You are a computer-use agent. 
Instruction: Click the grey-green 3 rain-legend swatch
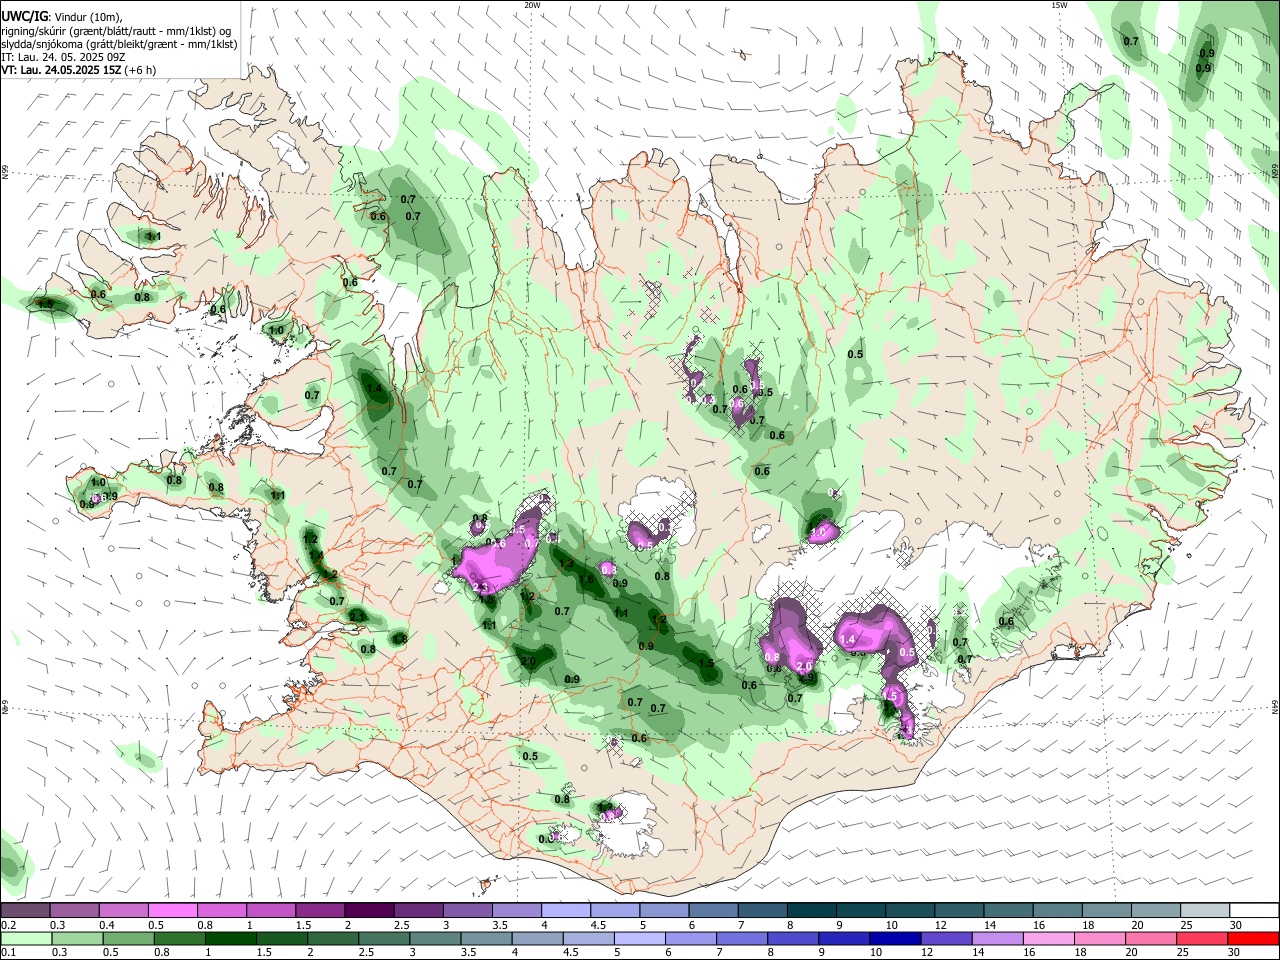[x=435, y=939]
